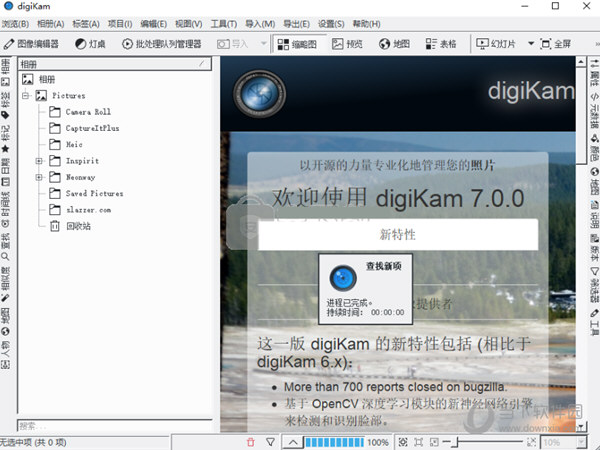Open the 灯桌 light table

(90, 44)
